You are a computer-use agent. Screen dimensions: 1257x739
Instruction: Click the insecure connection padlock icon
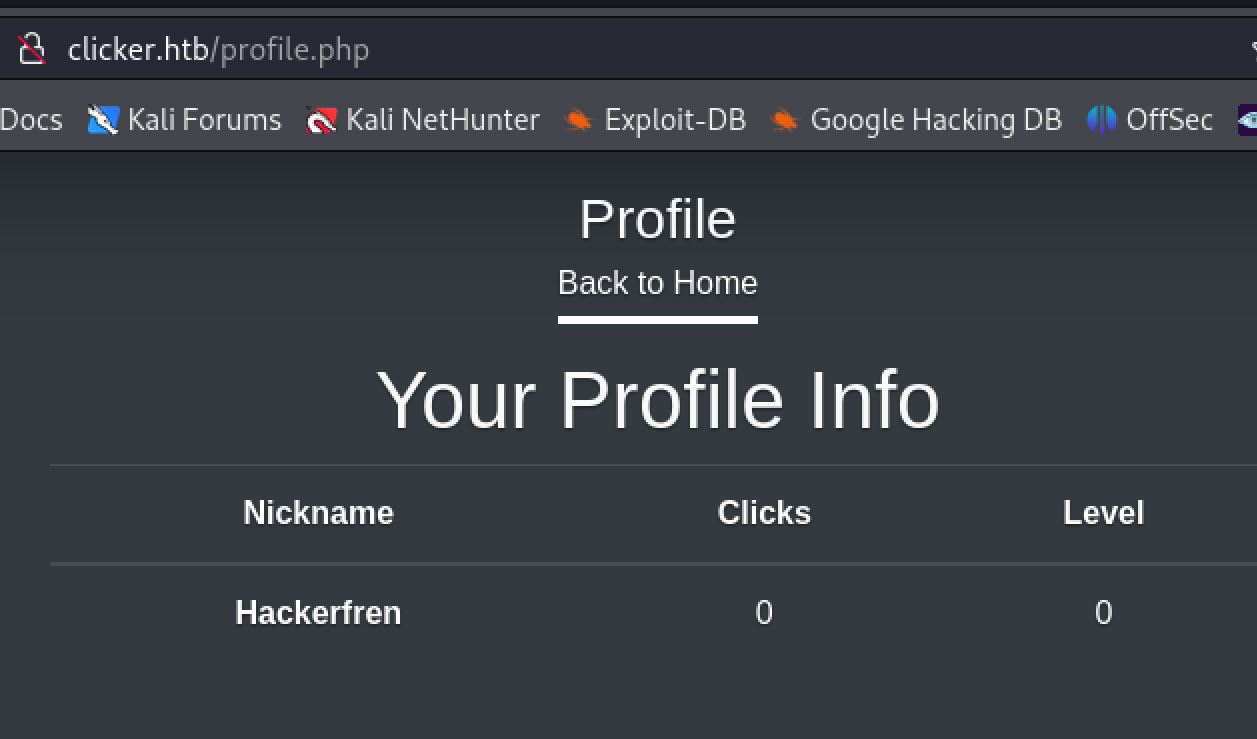point(32,48)
